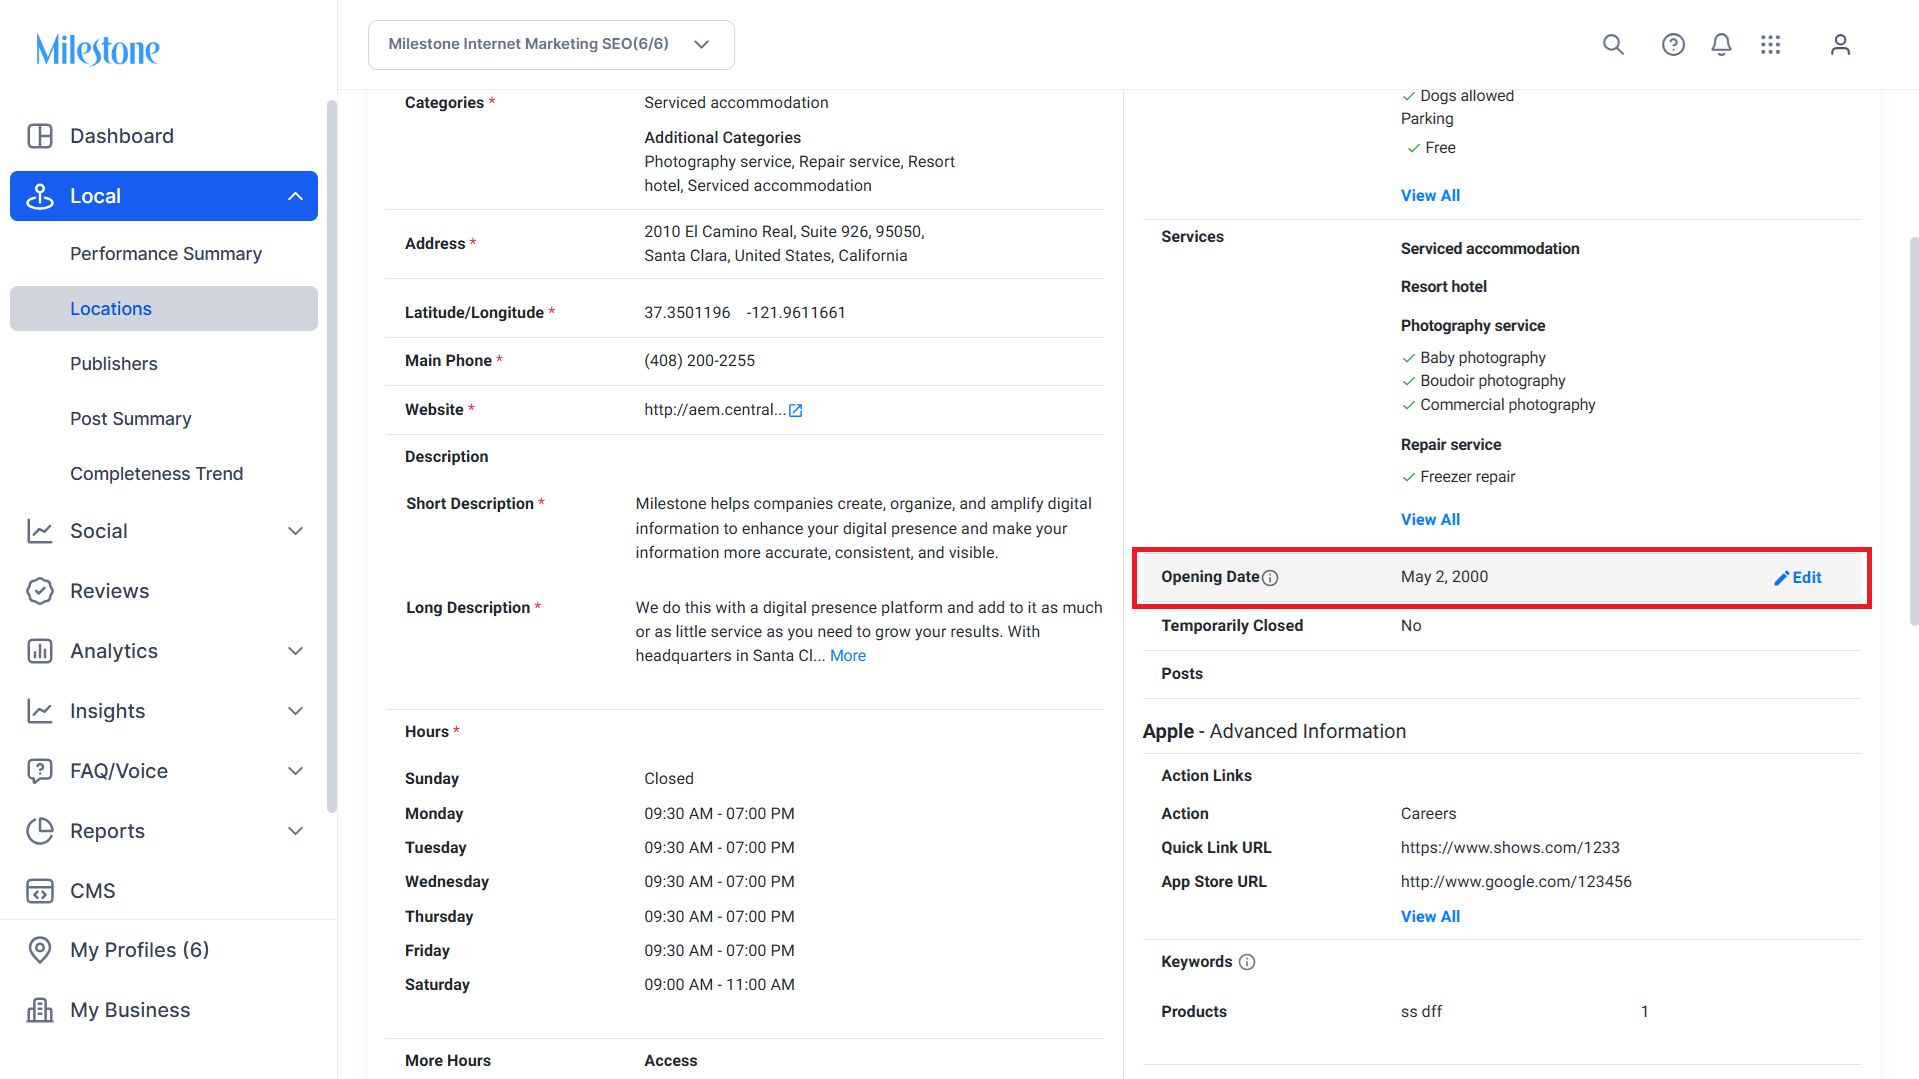Click the Insights line chart icon
The width and height of the screenshot is (1919, 1079).
coord(40,711)
